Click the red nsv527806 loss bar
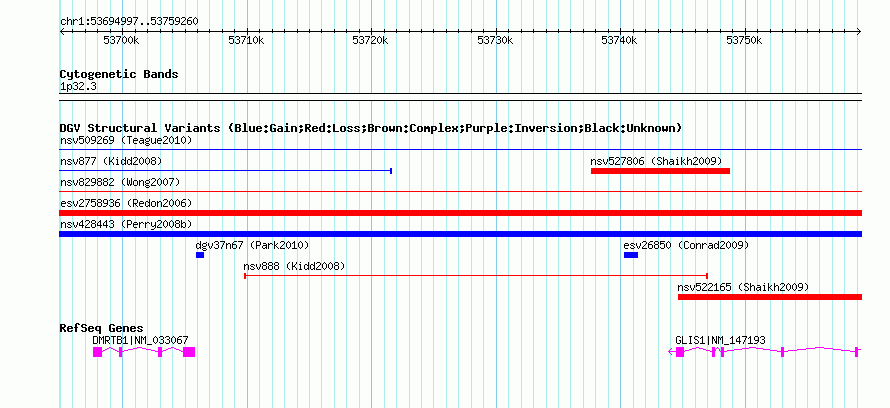This screenshot has width=890, height=408. [x=660, y=171]
